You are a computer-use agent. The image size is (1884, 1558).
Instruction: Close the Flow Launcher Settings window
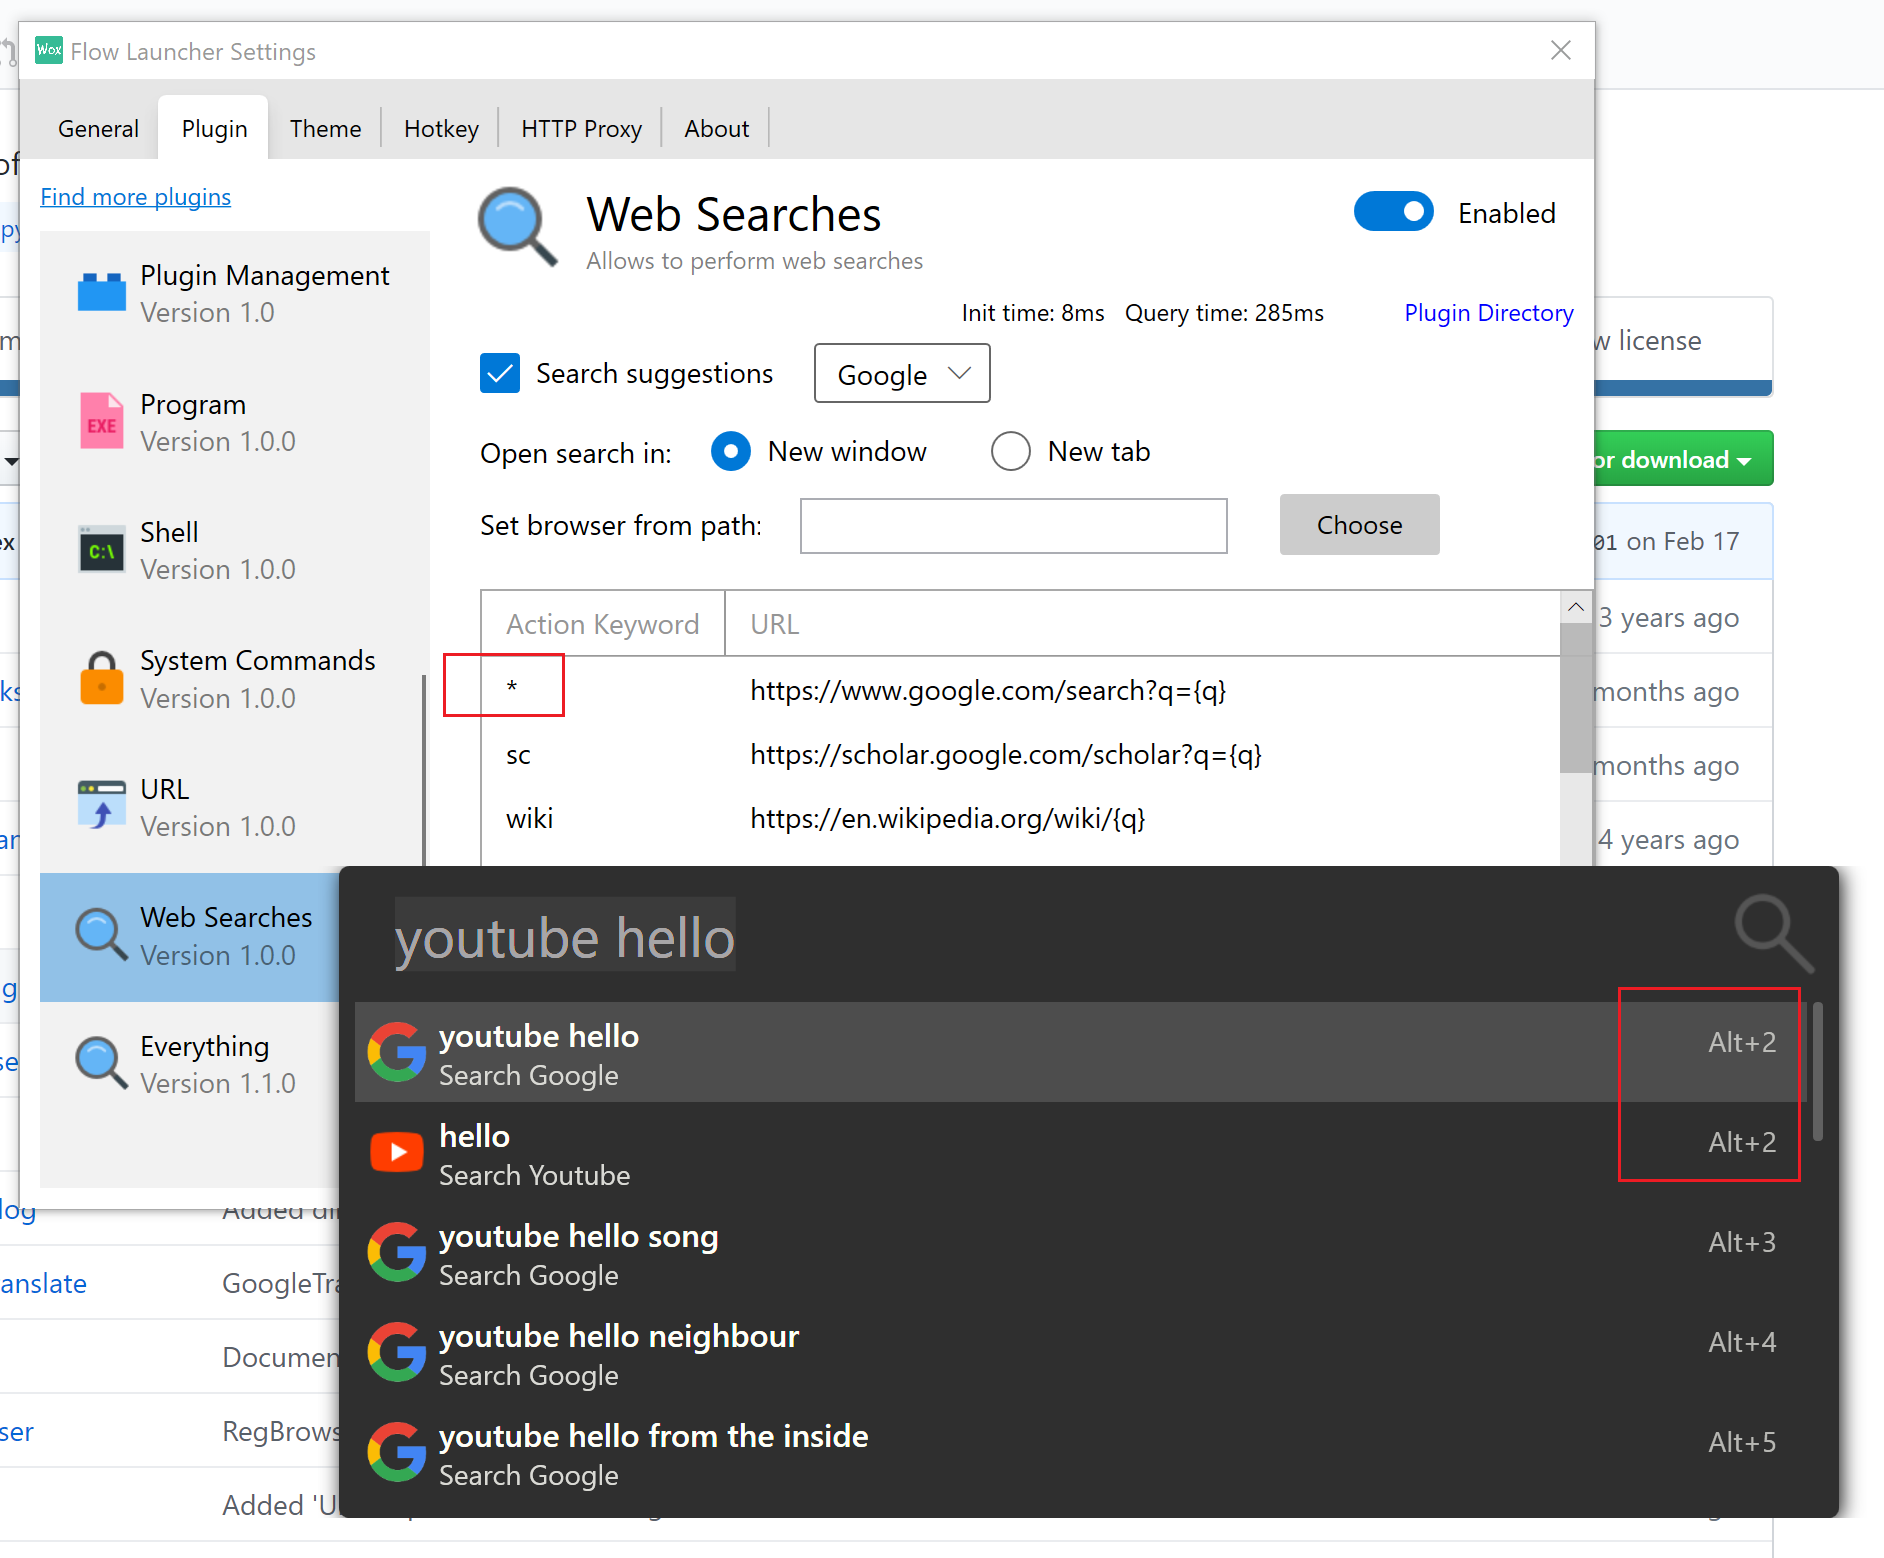pos(1560,50)
